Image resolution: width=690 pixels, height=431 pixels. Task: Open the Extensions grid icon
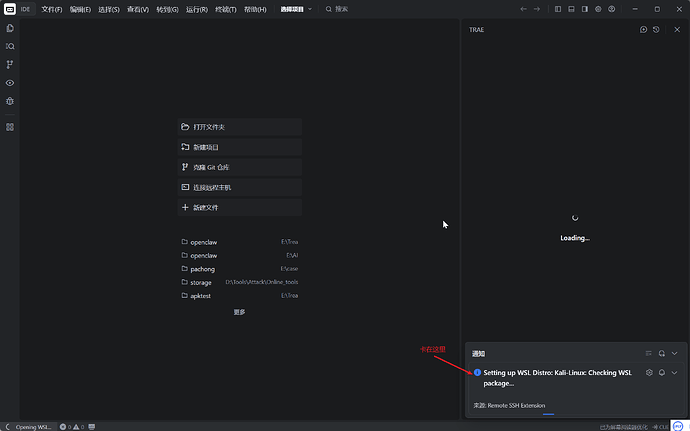pyautogui.click(x=10, y=127)
